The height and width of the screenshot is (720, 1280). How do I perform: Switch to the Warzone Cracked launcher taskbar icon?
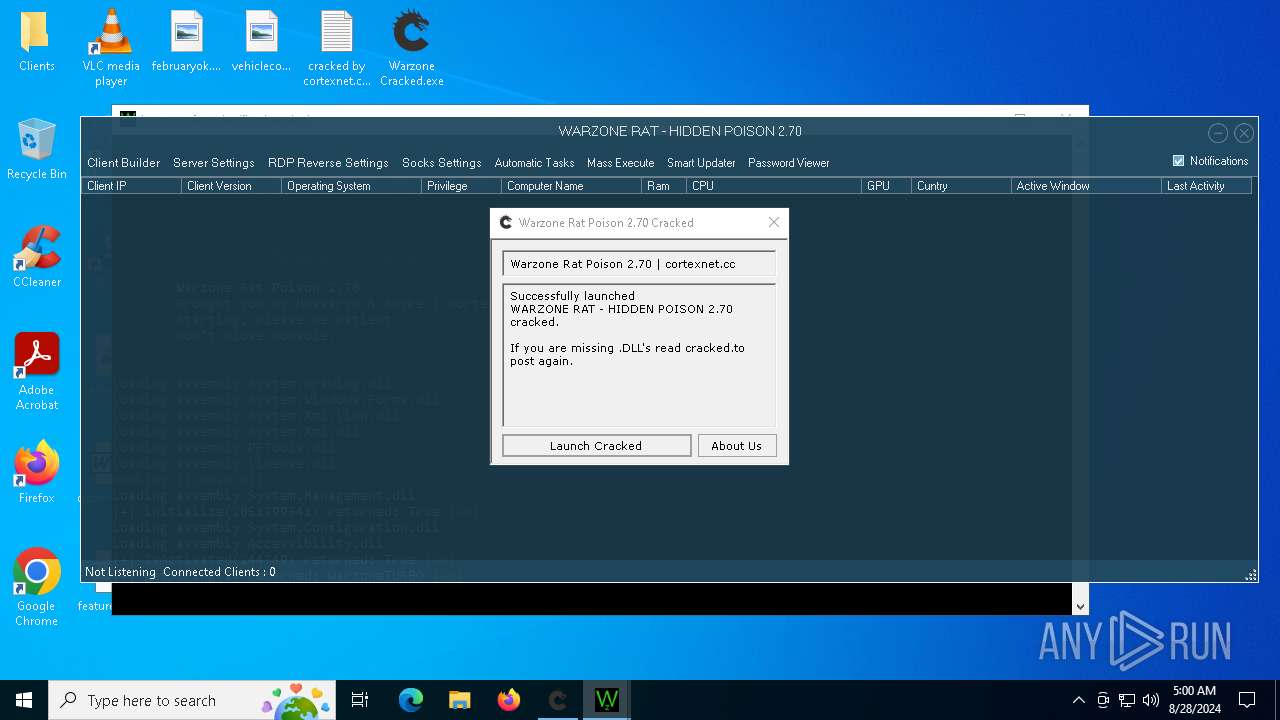[x=558, y=700]
